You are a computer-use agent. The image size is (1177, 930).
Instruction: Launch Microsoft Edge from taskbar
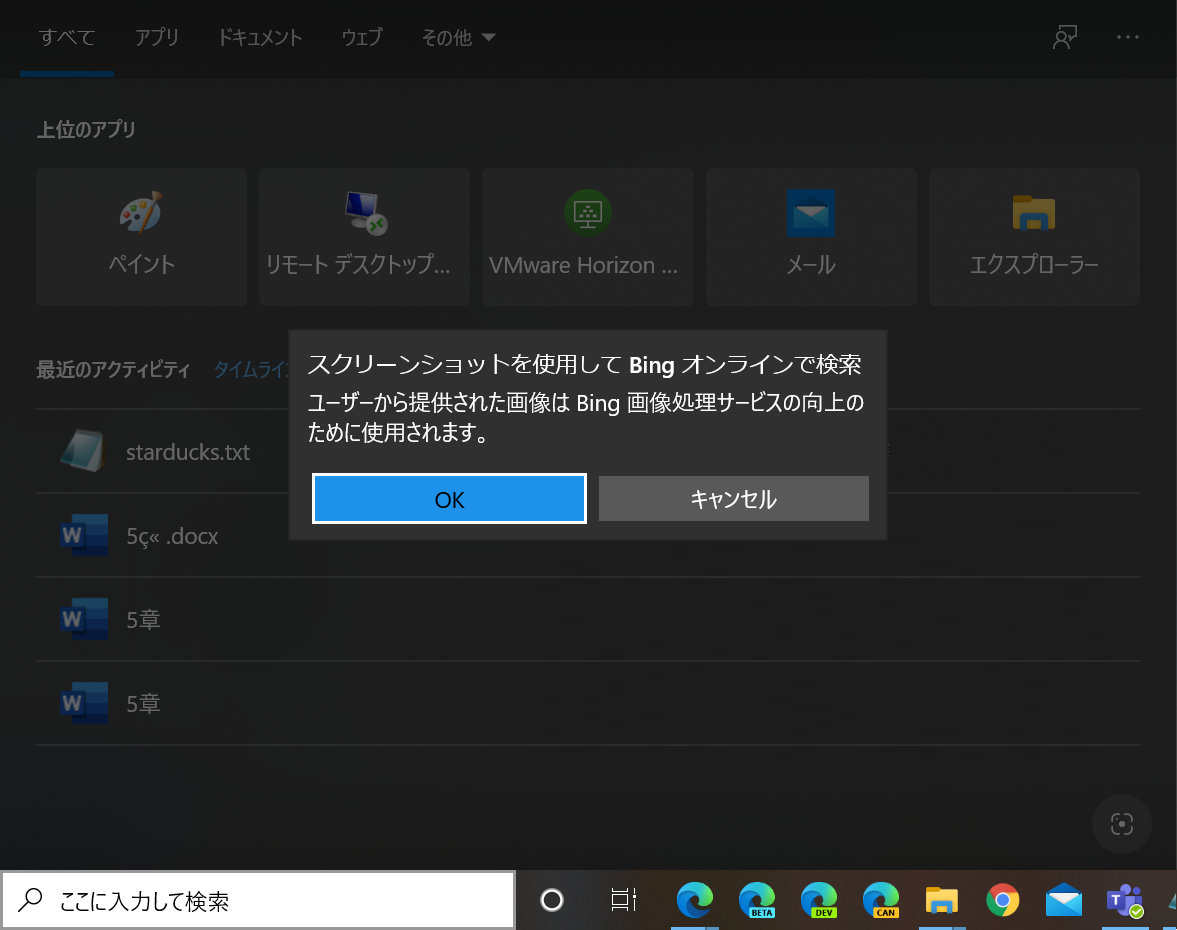pyautogui.click(x=694, y=899)
